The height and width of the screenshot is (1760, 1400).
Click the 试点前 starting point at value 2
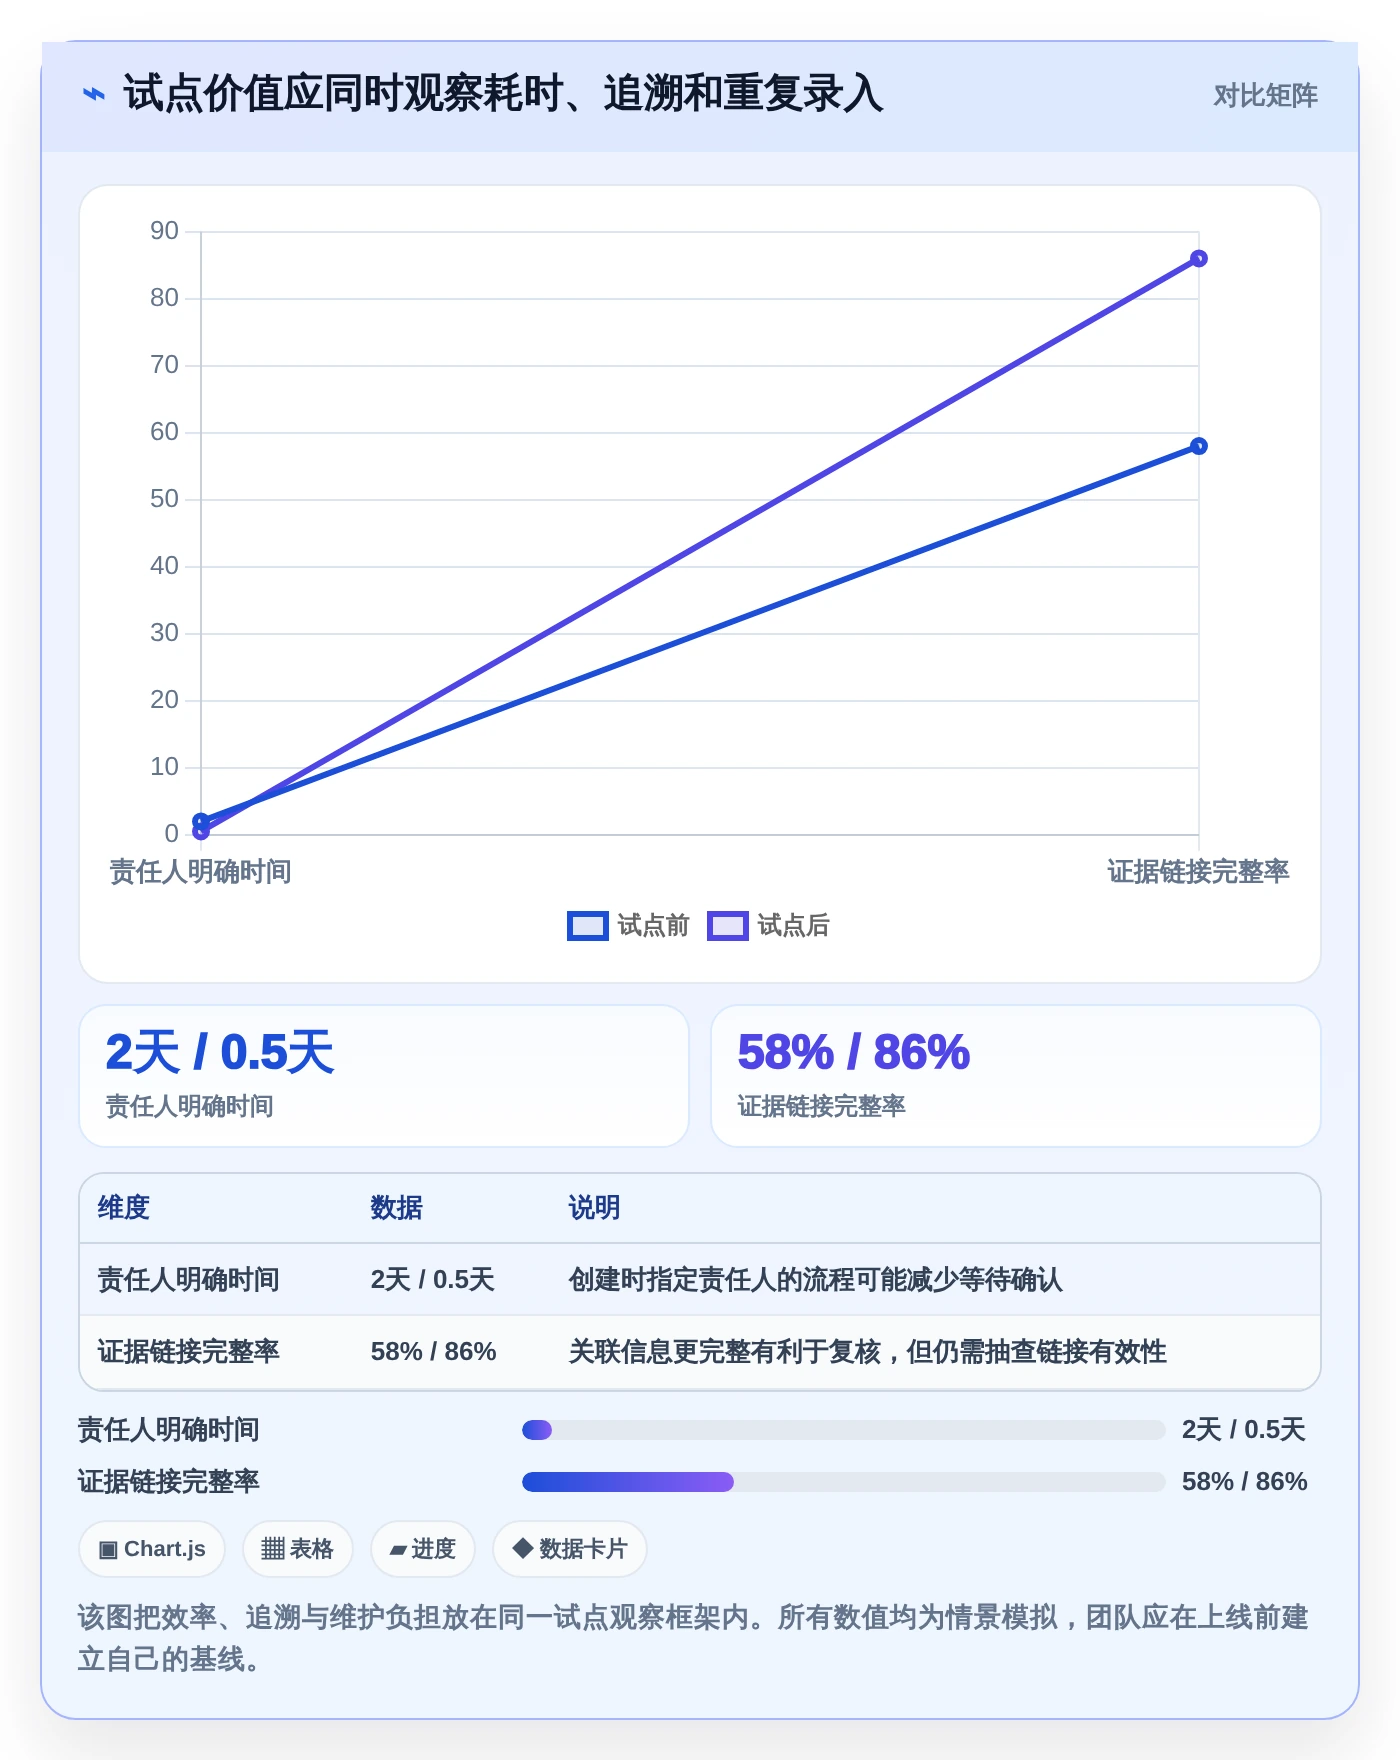[x=201, y=821]
